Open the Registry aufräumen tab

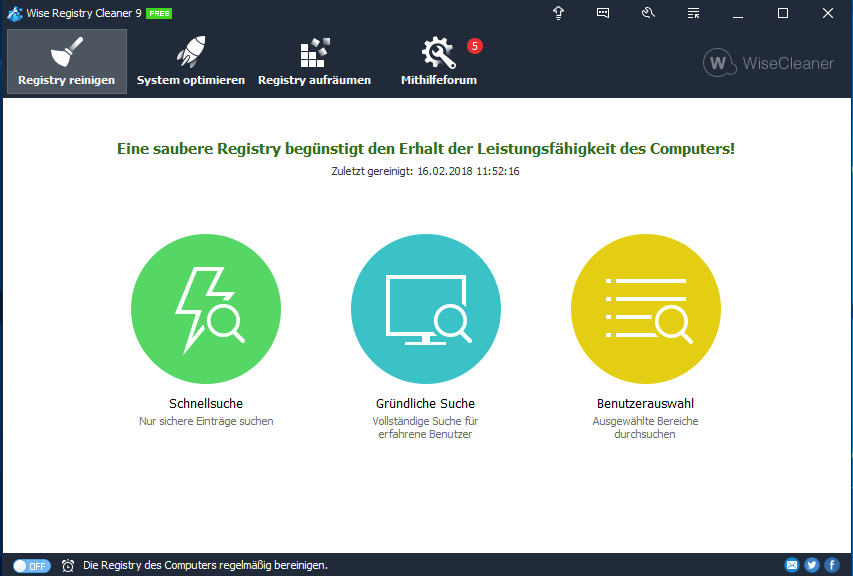314,61
